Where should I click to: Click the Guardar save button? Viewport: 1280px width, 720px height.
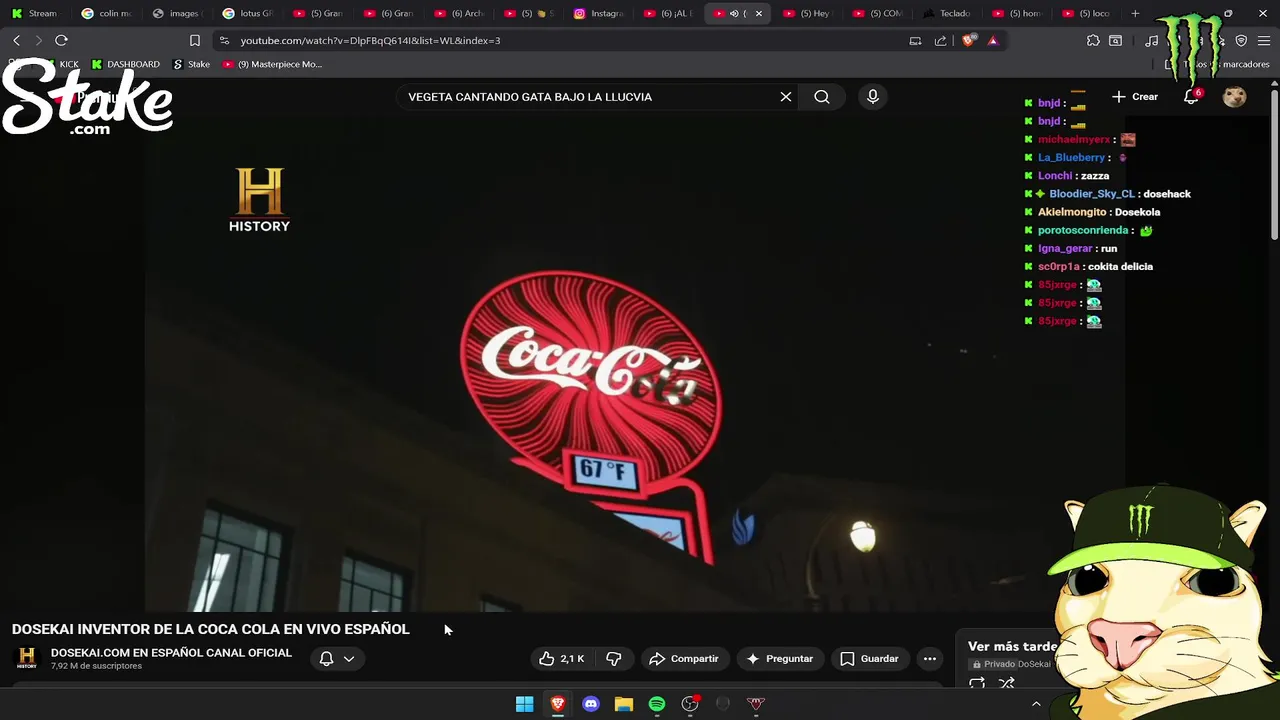869,659
